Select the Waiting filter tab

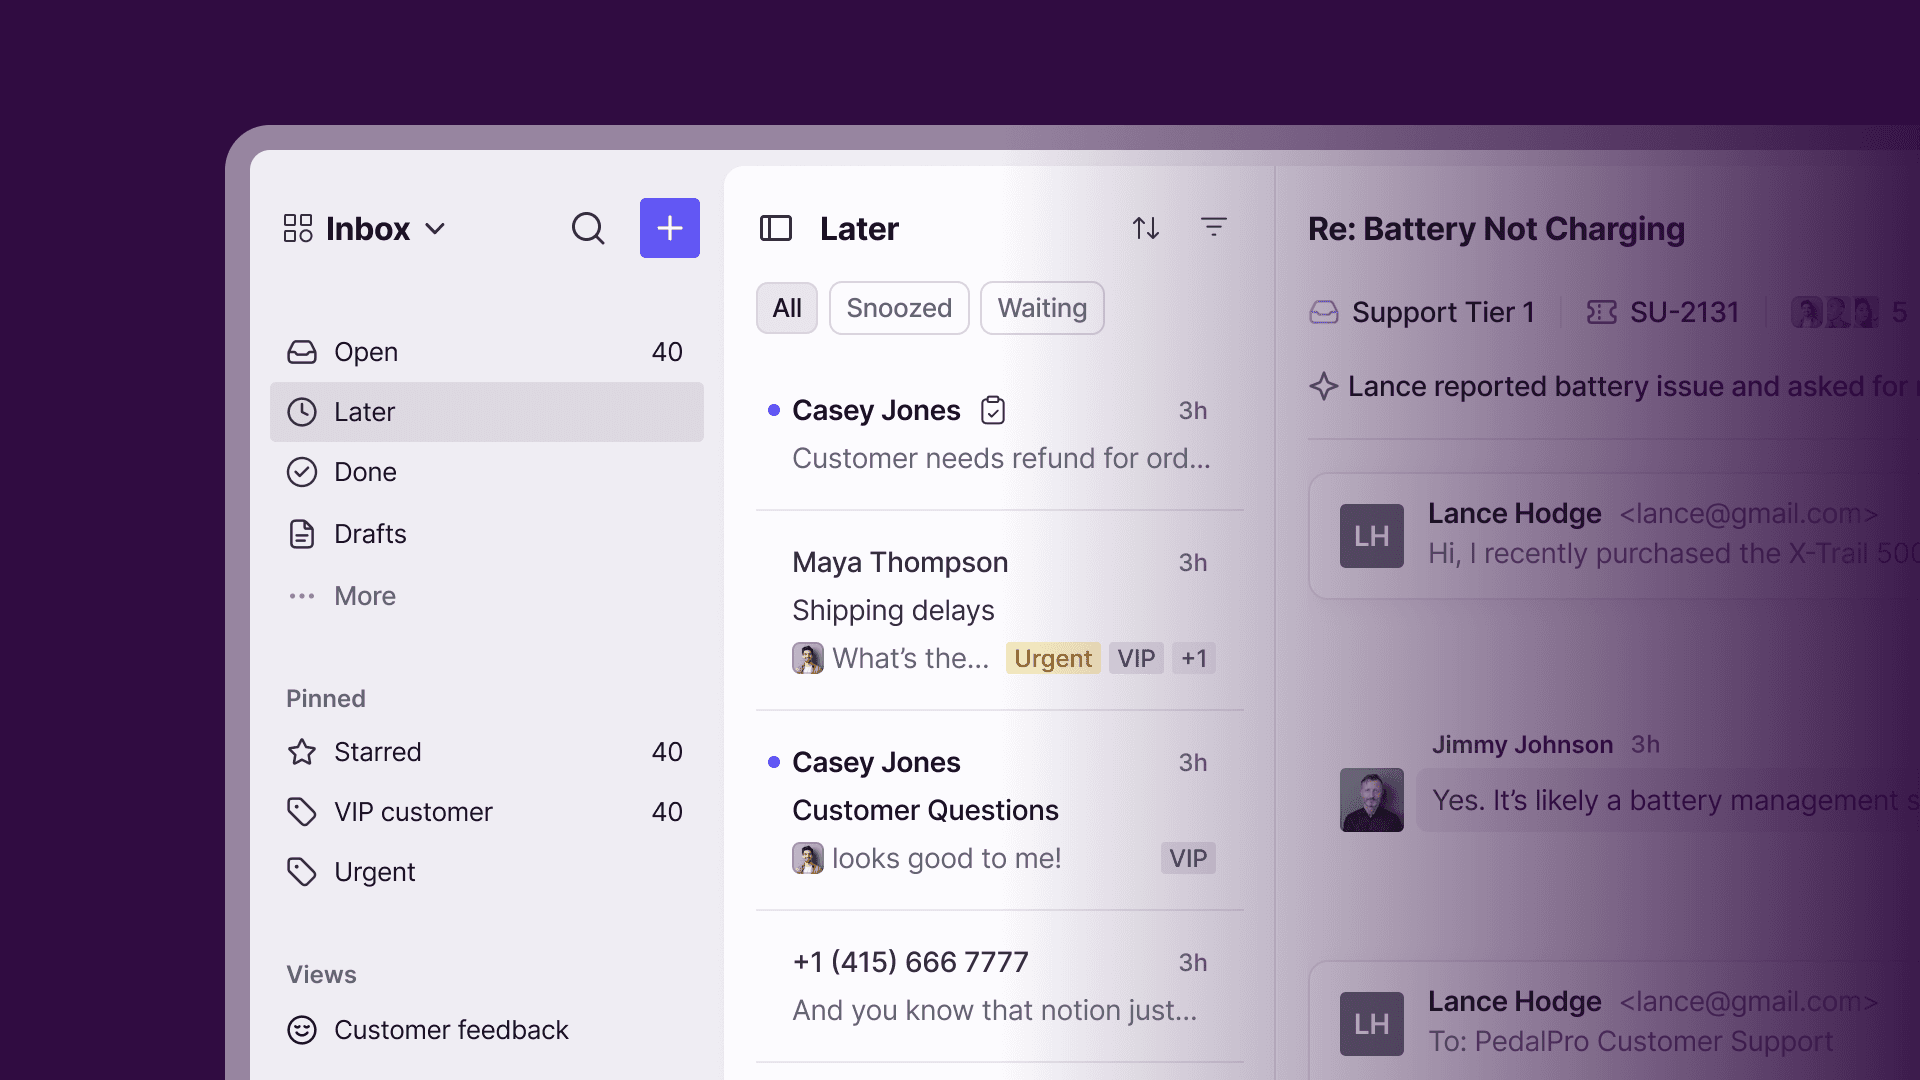[1042, 308]
